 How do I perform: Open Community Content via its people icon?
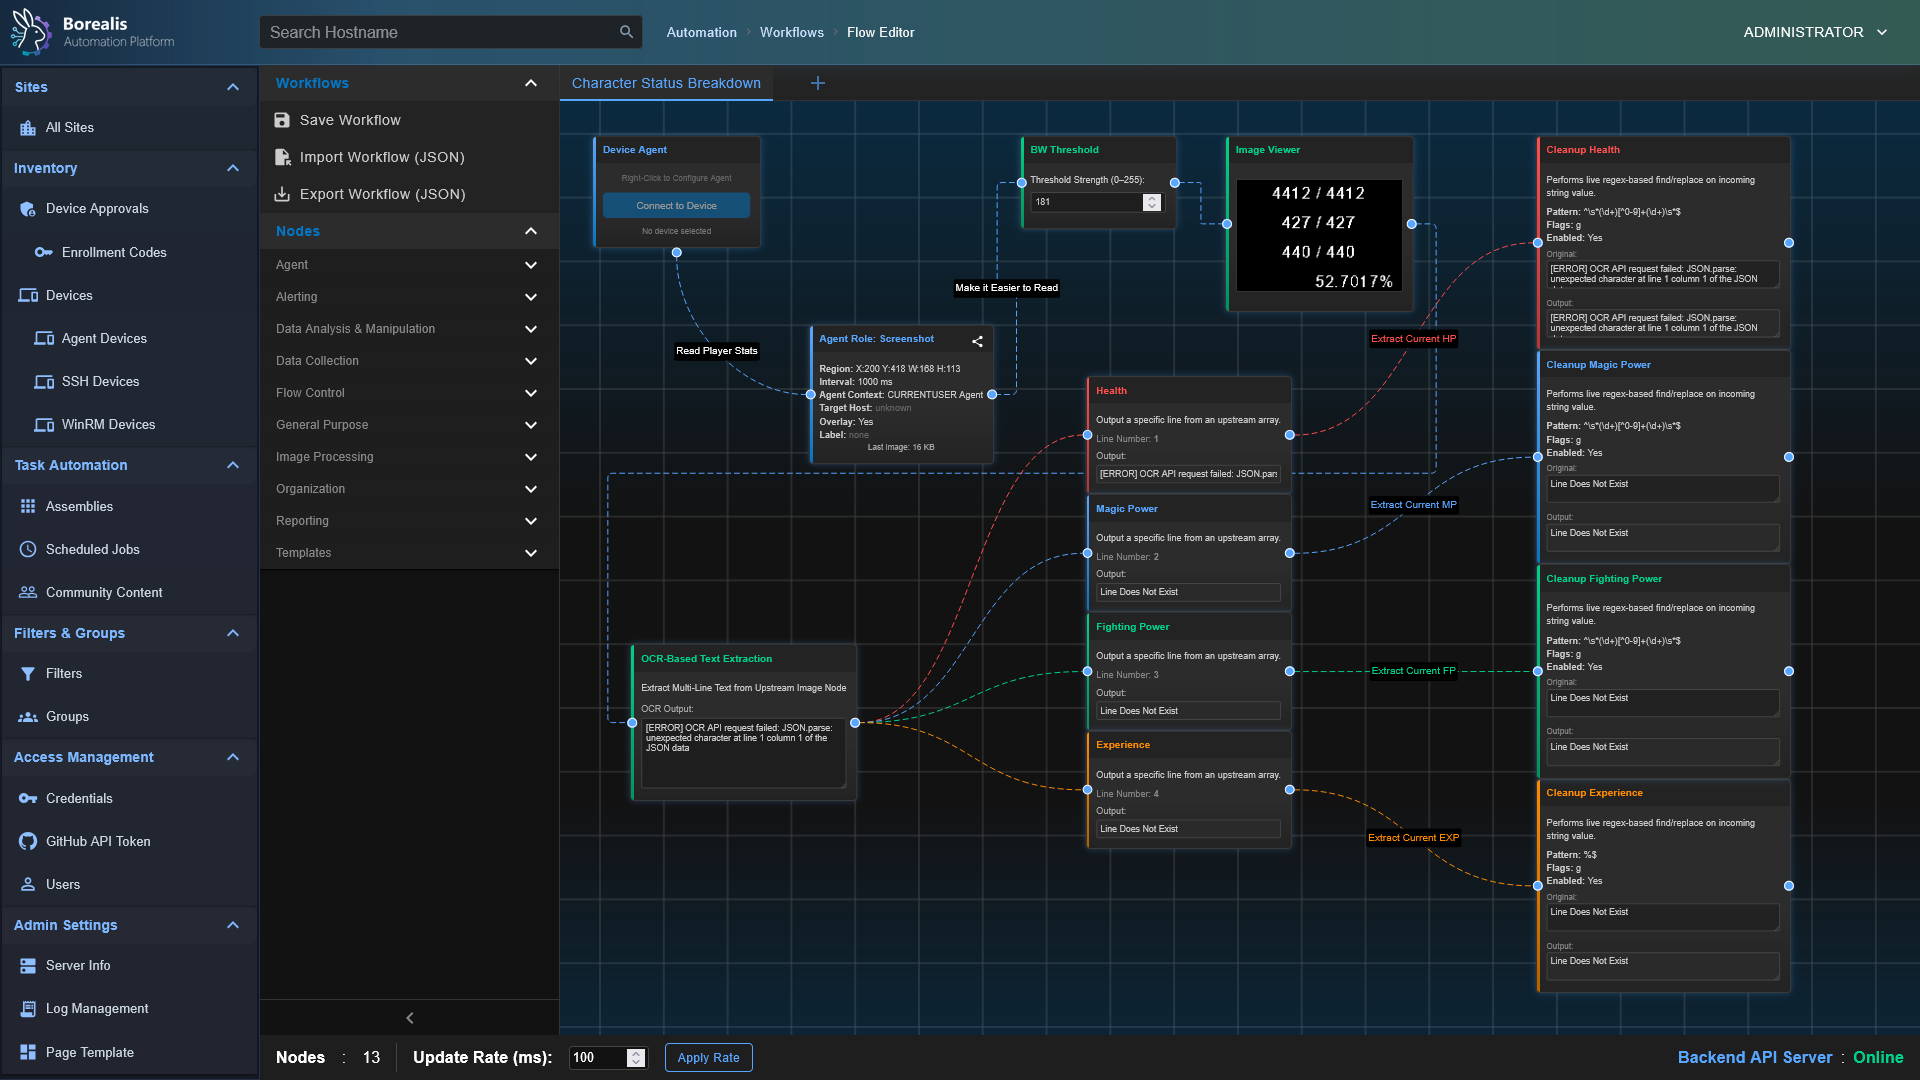pos(27,592)
